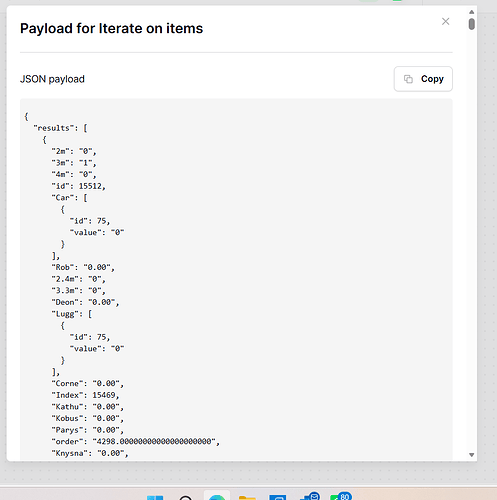Click the scrollbar down arrow
This screenshot has width=497, height=500.
coord(471,455)
